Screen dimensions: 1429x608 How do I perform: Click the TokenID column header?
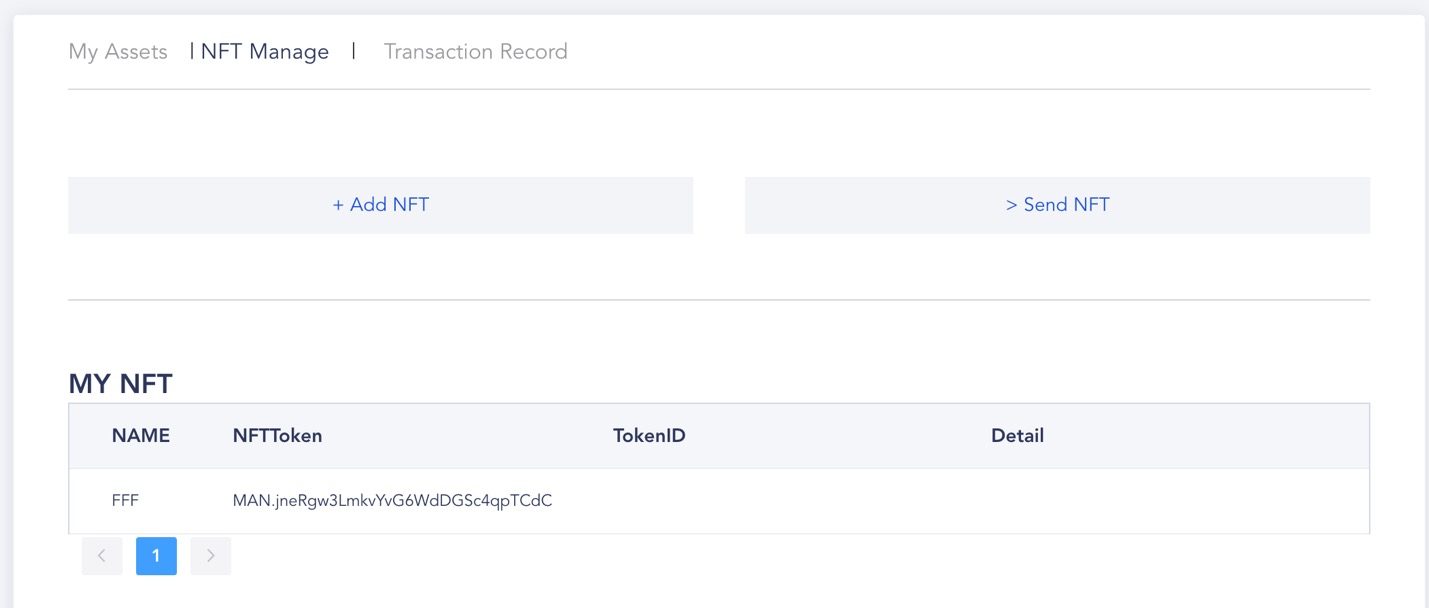tap(649, 436)
